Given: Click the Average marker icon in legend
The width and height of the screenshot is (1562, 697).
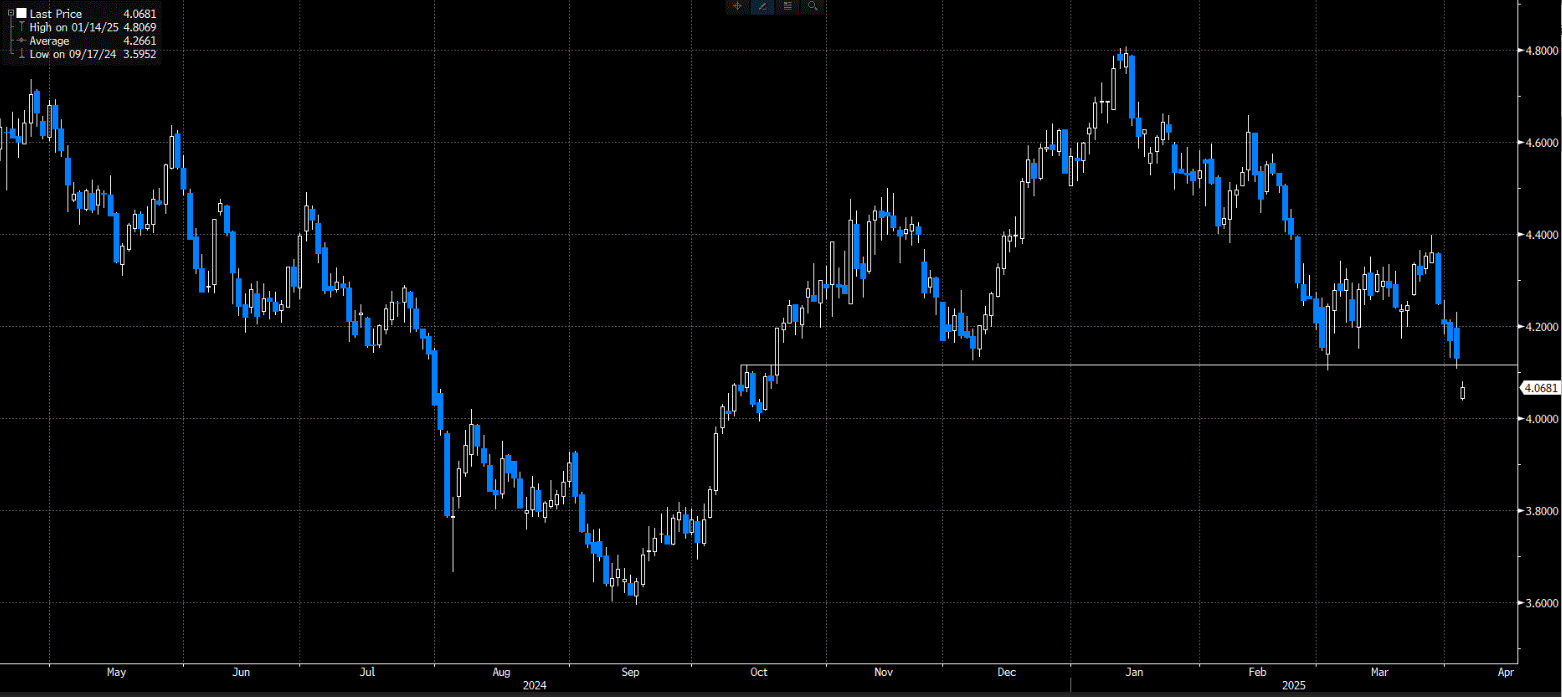Looking at the screenshot, I should tap(21, 41).
